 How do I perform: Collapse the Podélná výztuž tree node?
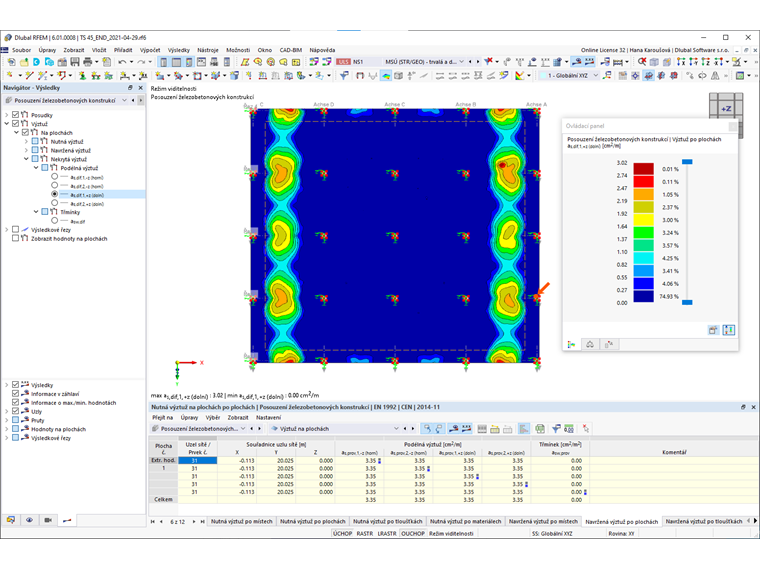(36, 168)
